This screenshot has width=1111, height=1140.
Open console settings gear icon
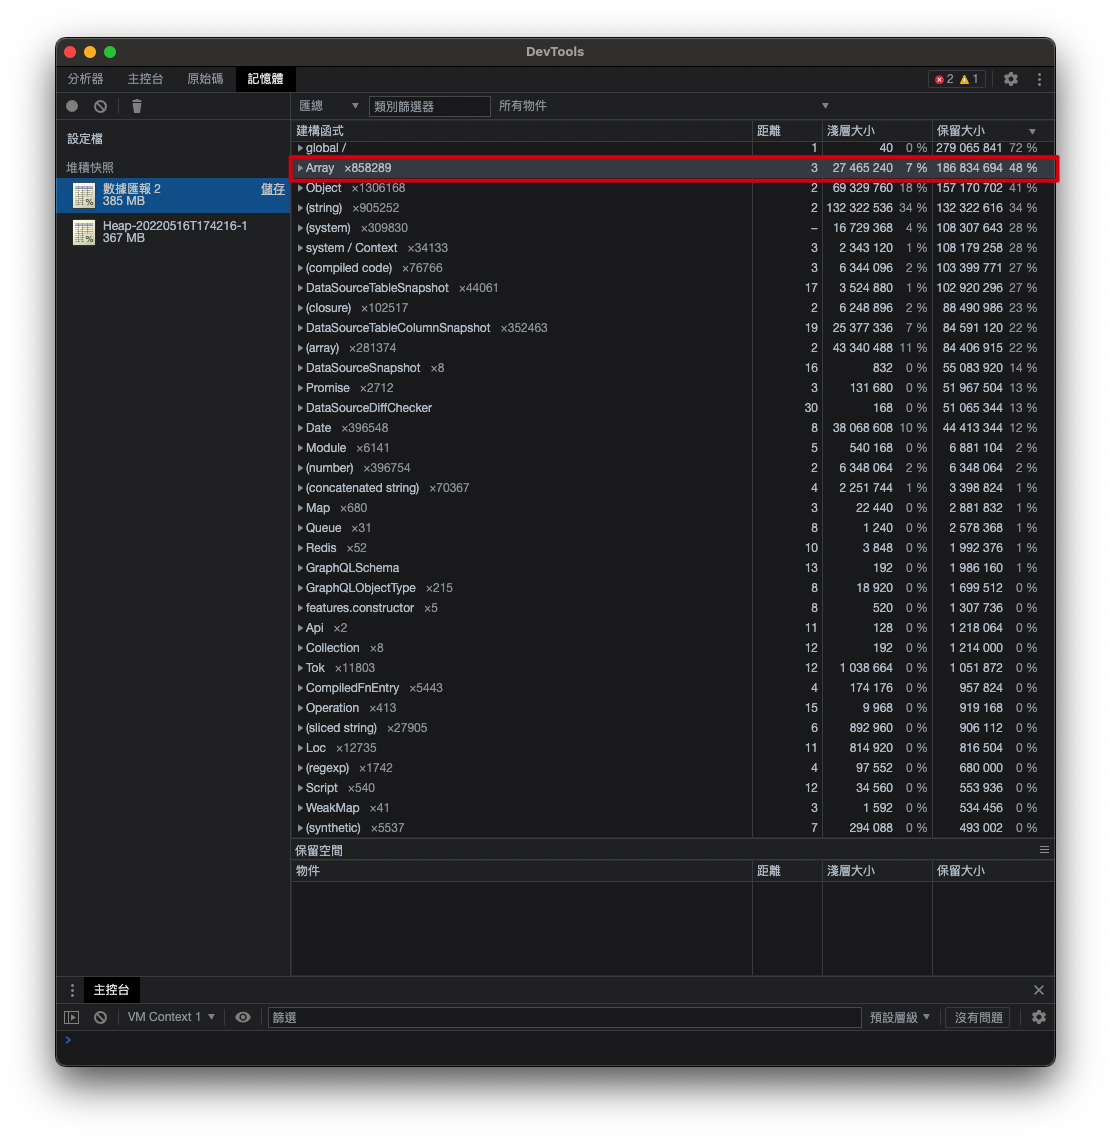[x=1039, y=1017]
